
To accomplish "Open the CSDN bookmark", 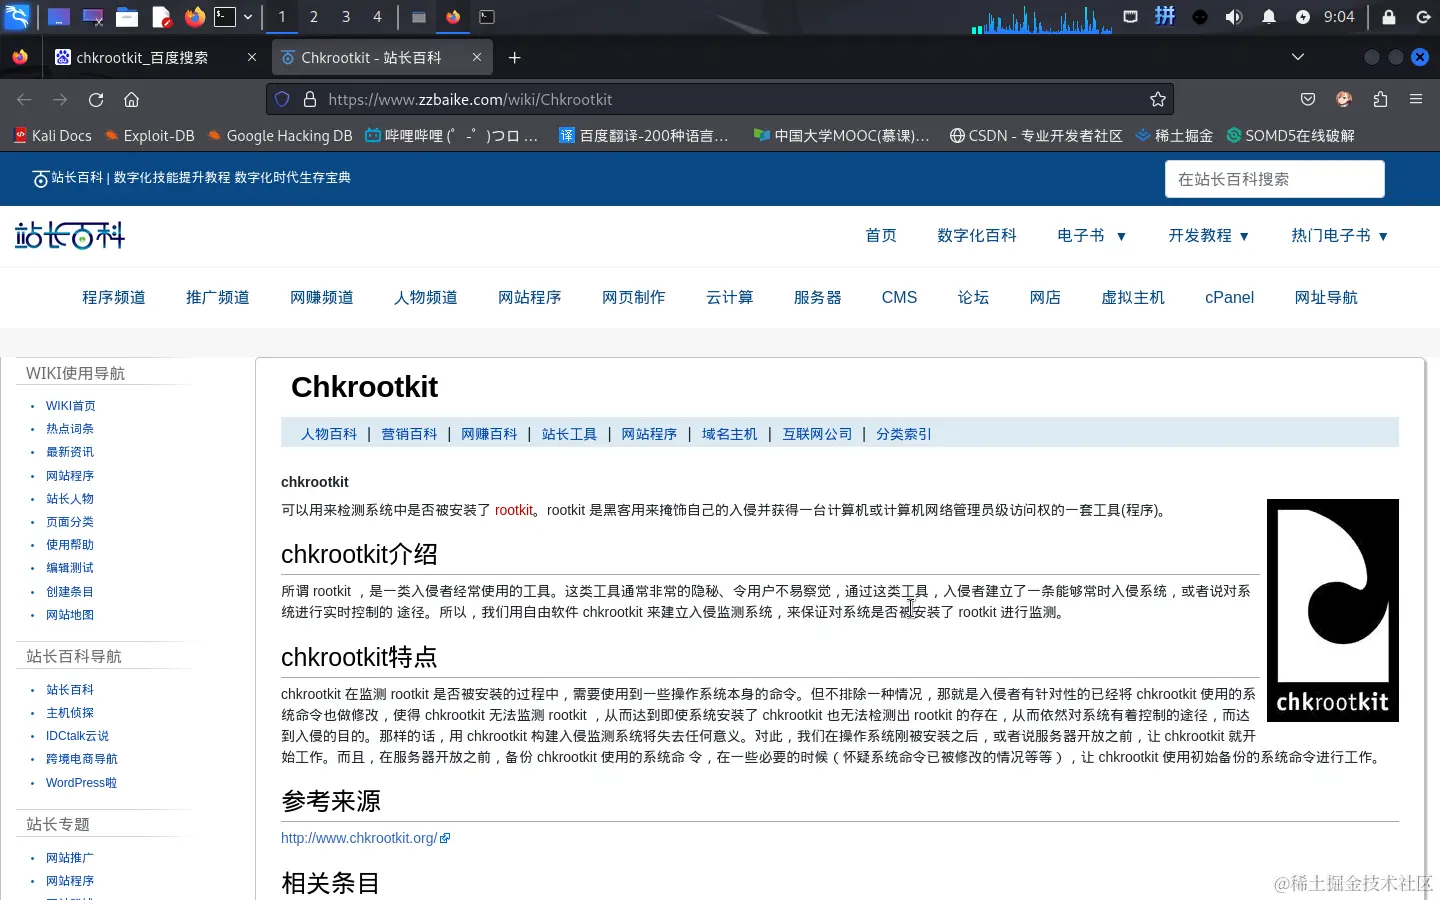I will coord(1036,135).
